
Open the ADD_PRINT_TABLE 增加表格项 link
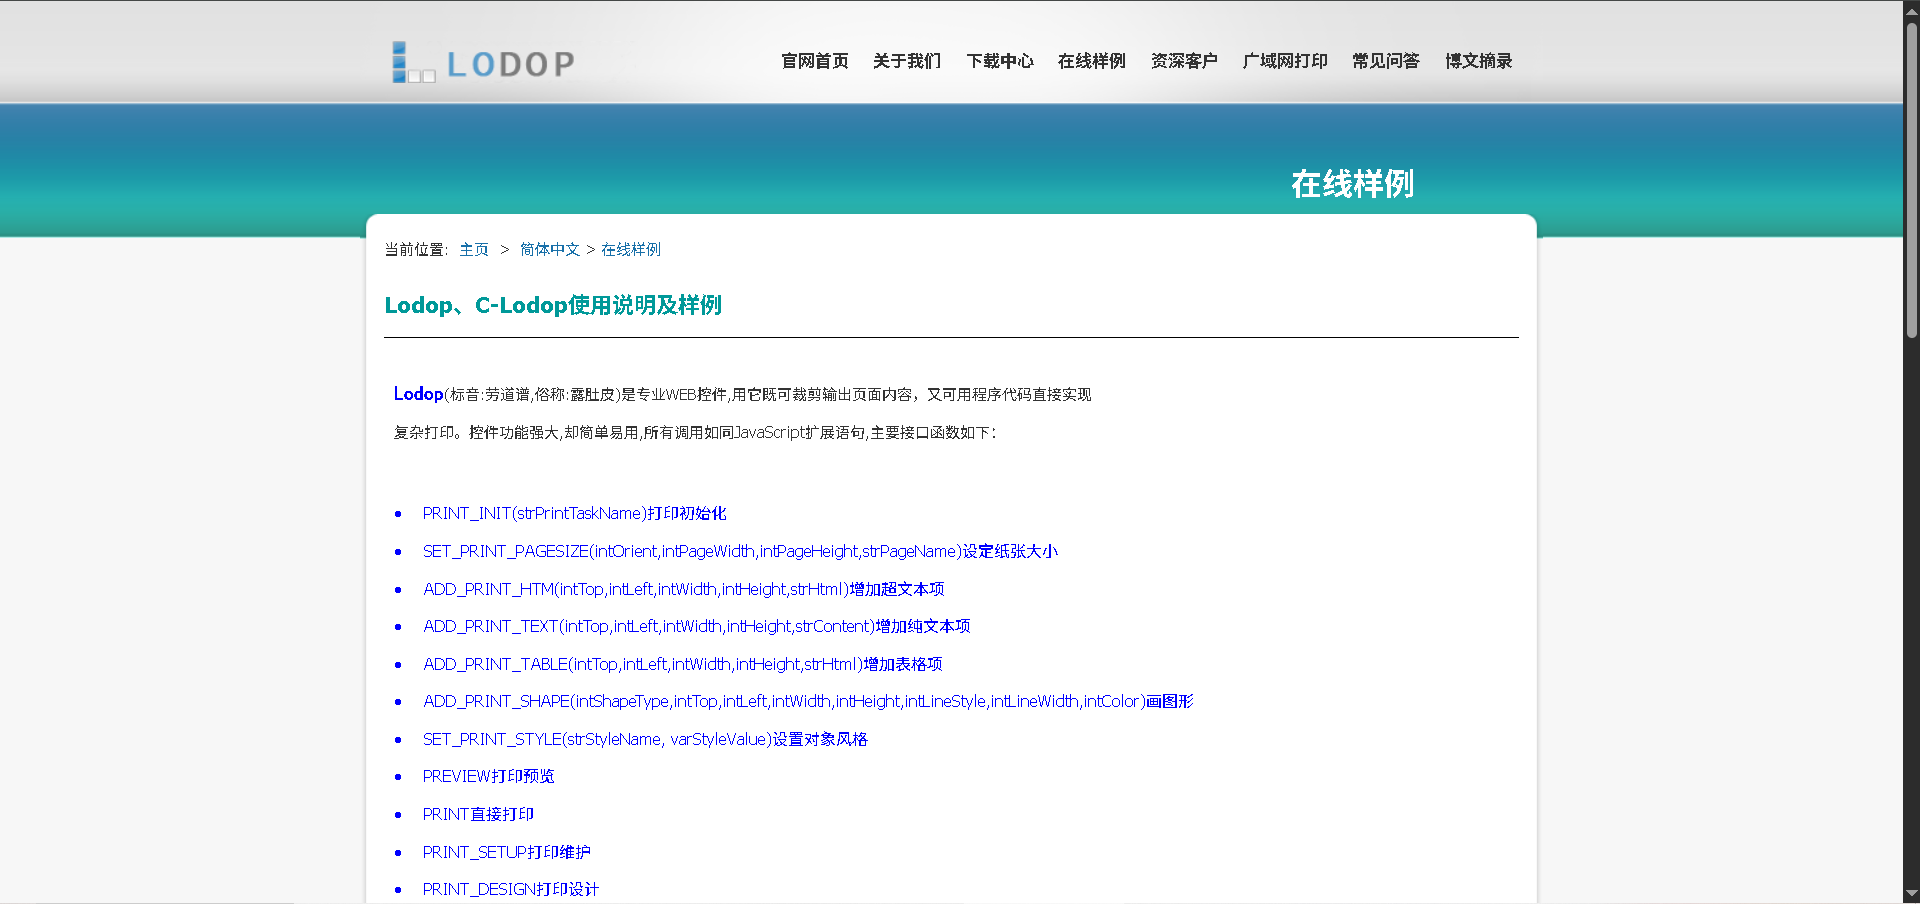tap(683, 664)
